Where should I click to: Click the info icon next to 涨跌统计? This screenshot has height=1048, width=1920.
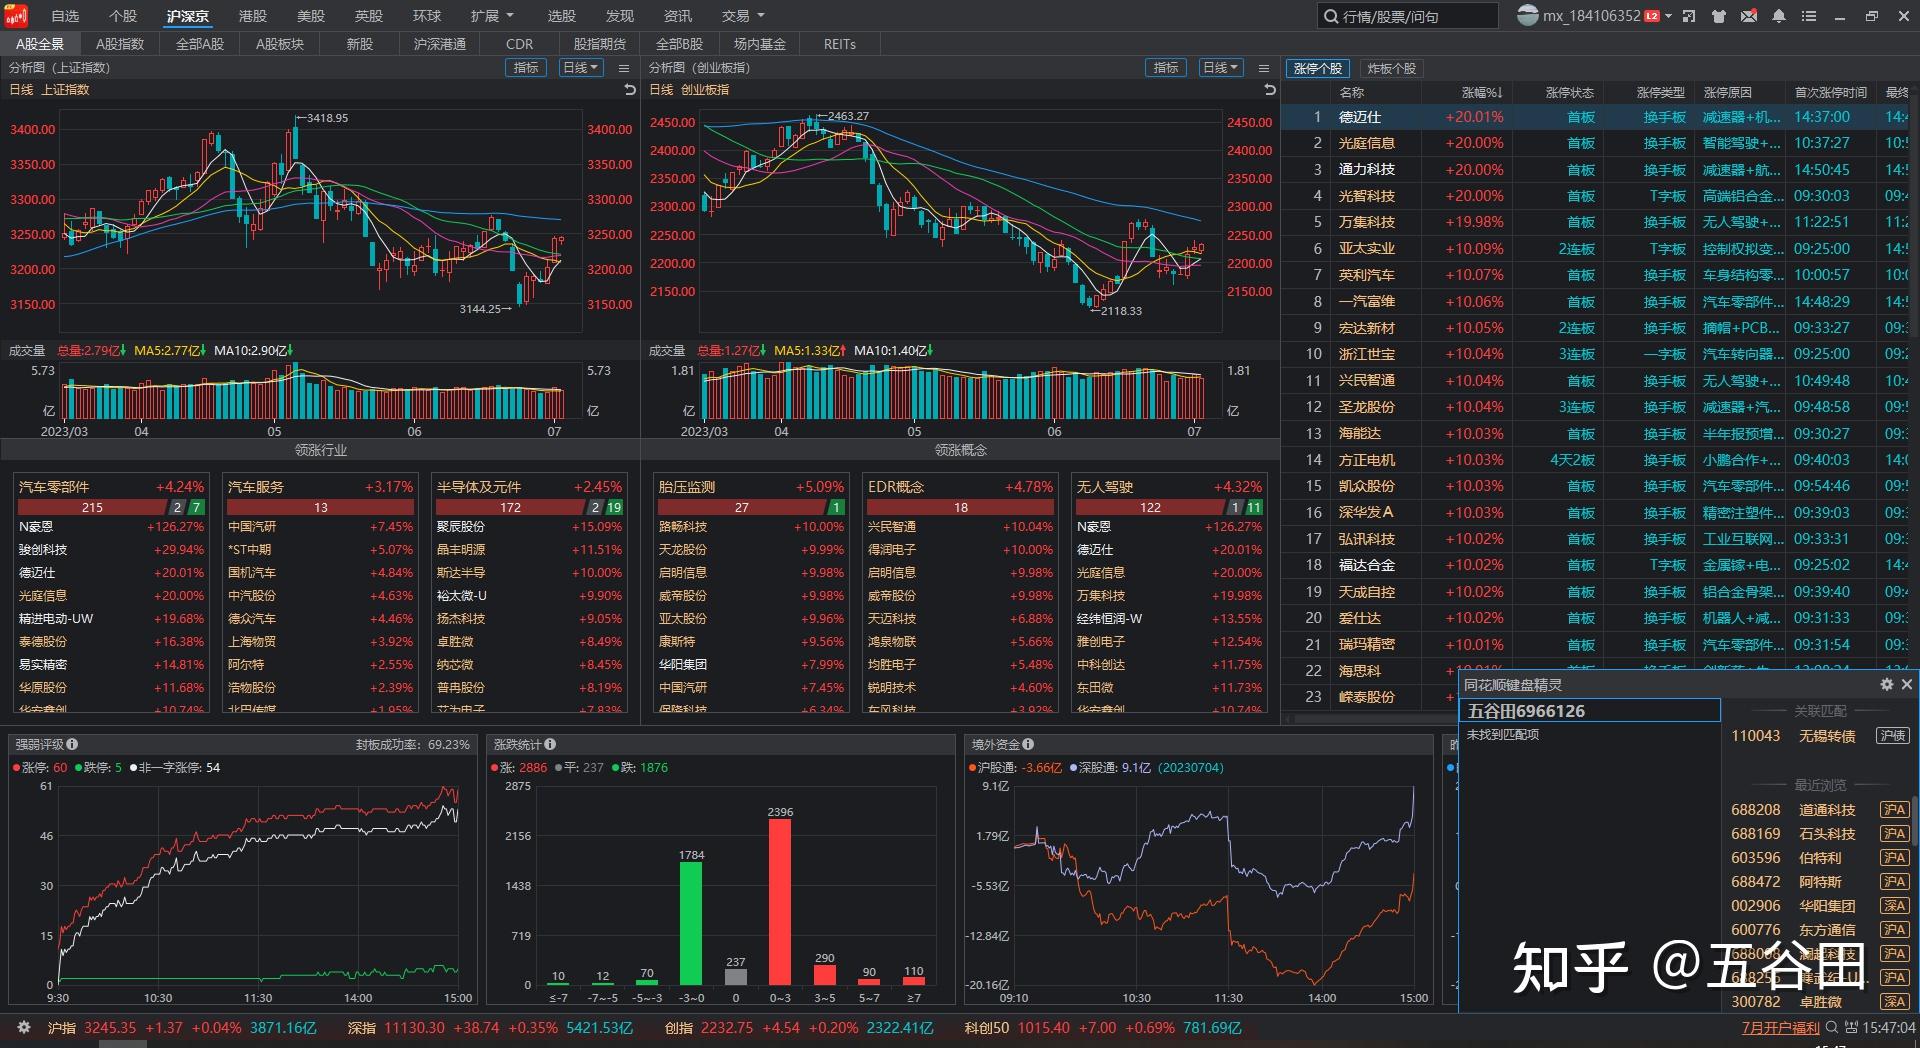(550, 744)
